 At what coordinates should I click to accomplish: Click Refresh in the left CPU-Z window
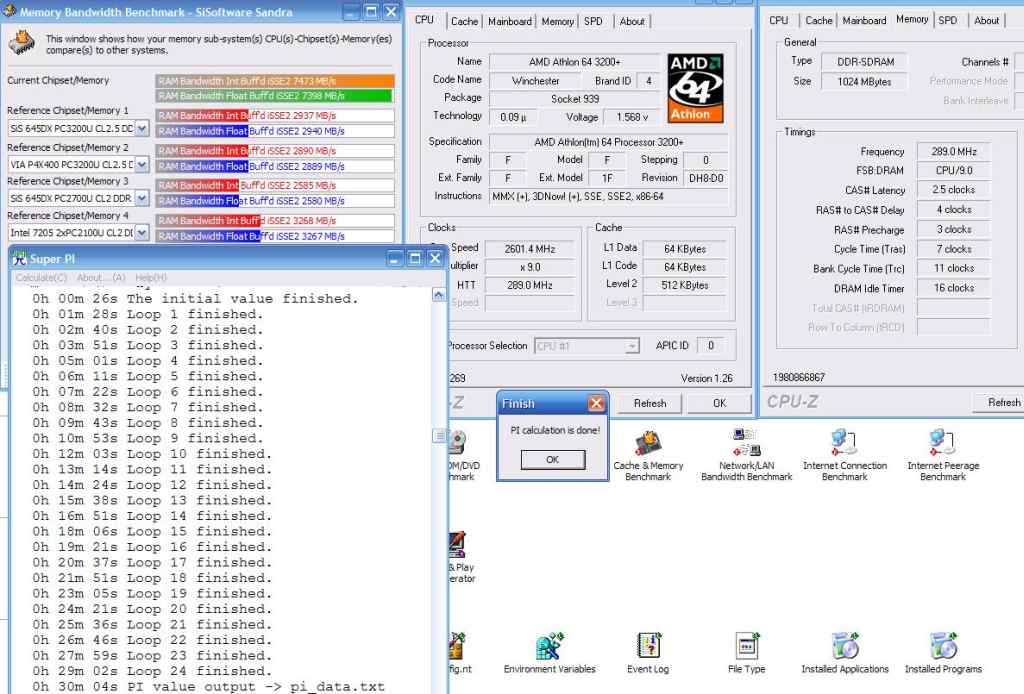[x=650, y=403]
